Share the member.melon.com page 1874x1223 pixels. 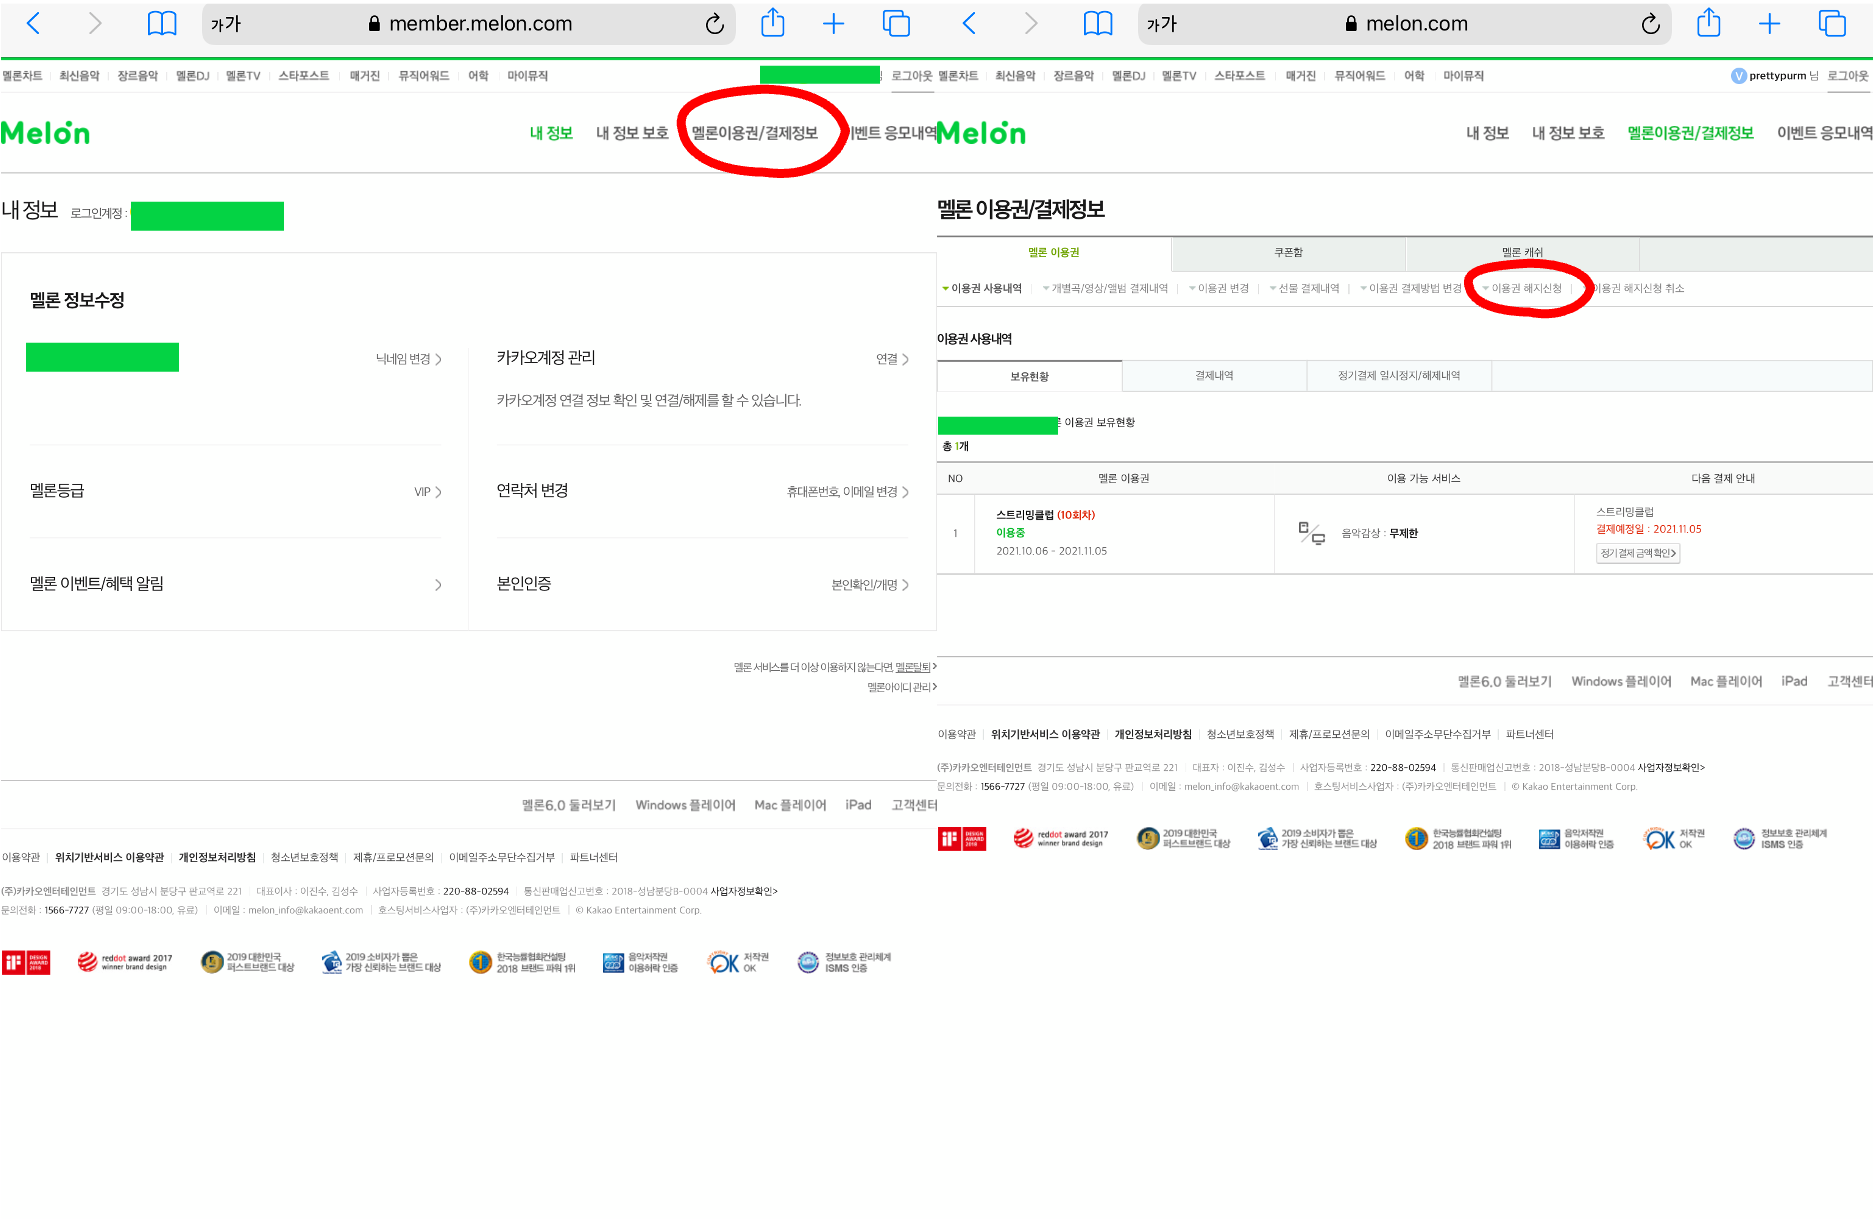pos(773,23)
